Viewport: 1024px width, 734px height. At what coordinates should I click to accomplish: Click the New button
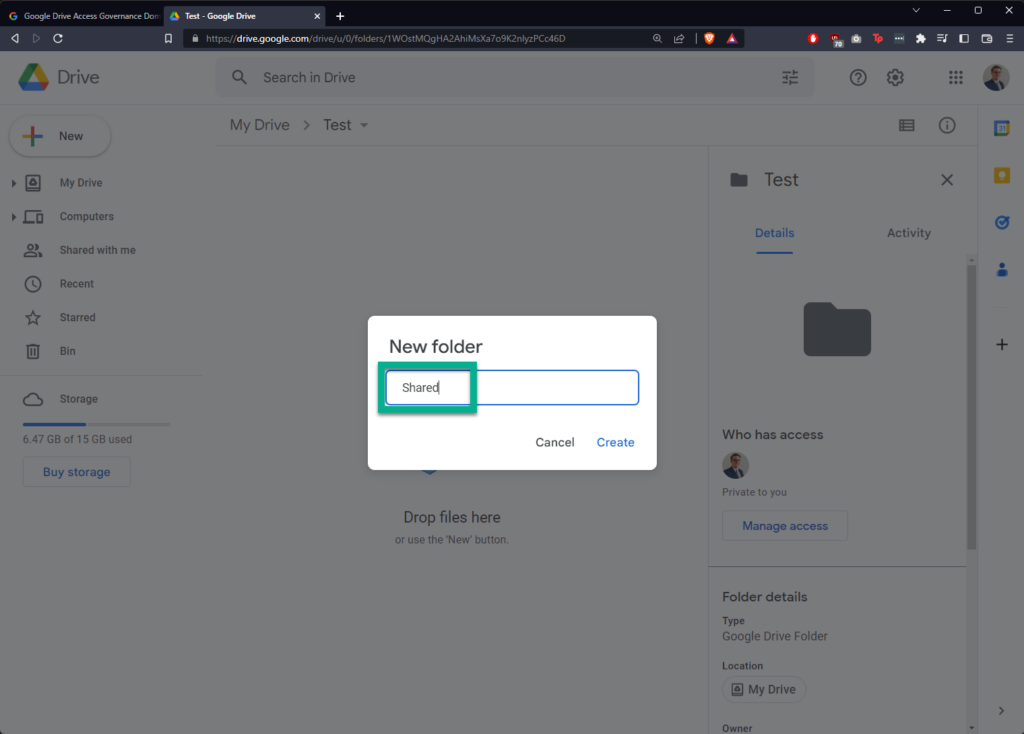(60, 136)
